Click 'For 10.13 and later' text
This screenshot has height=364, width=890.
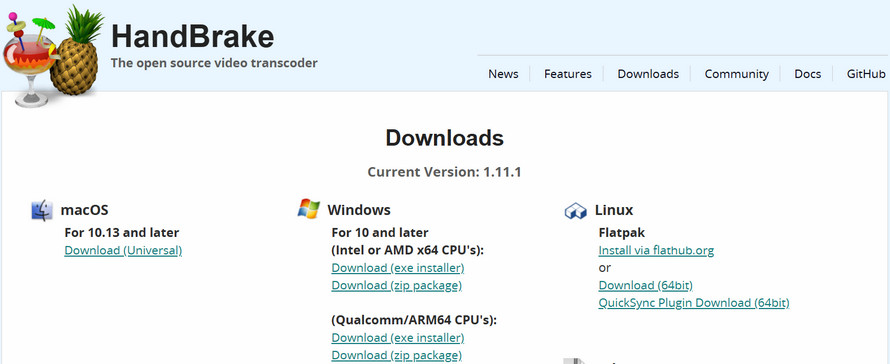point(121,233)
